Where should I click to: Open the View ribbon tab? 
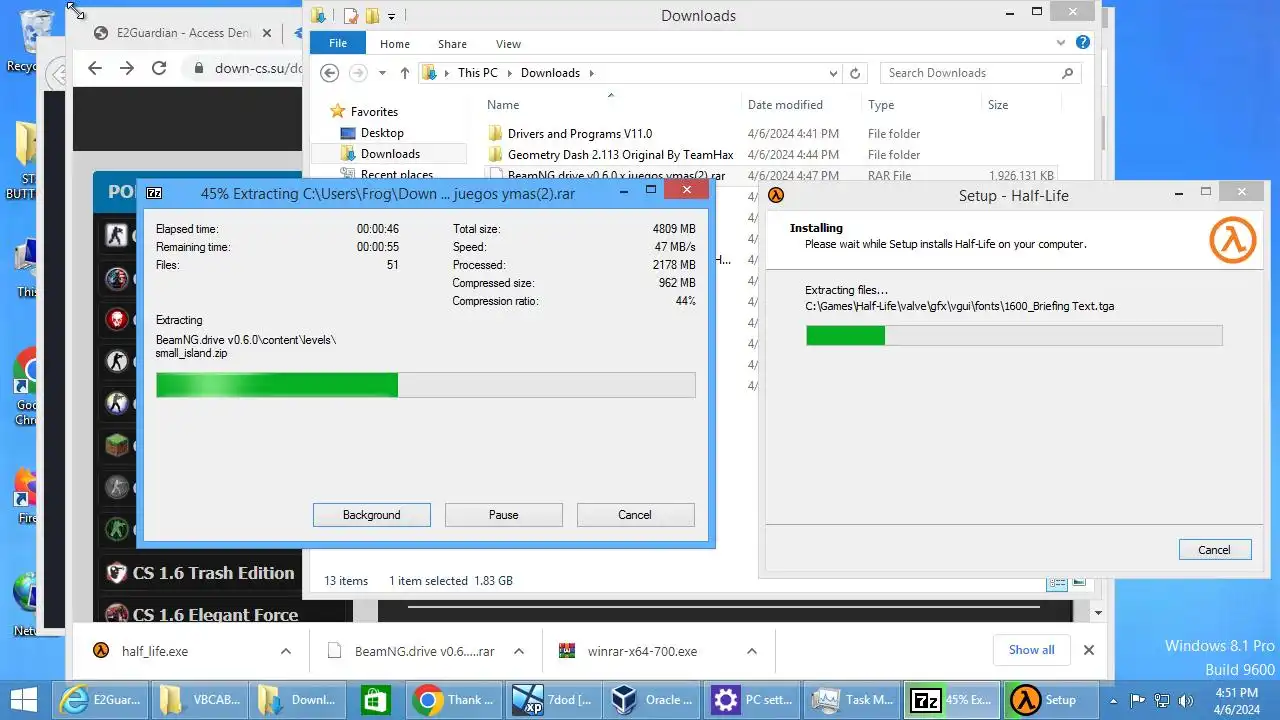click(508, 44)
